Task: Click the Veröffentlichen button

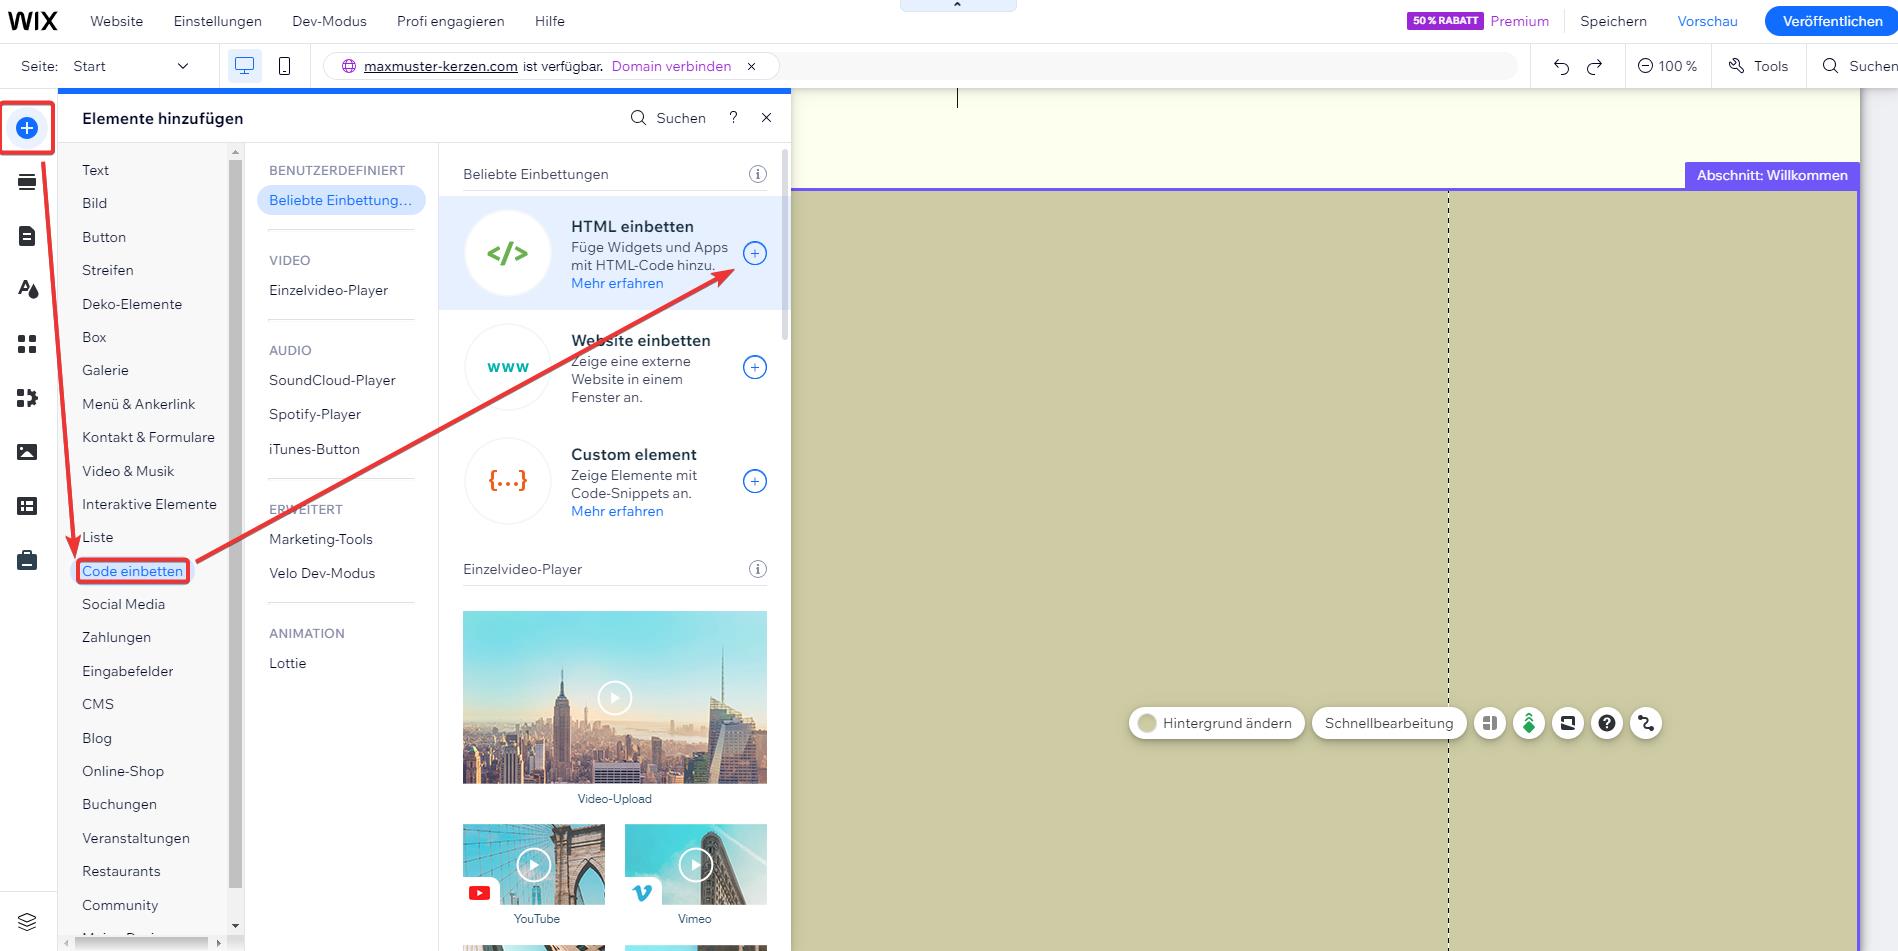Action: pos(1832,21)
